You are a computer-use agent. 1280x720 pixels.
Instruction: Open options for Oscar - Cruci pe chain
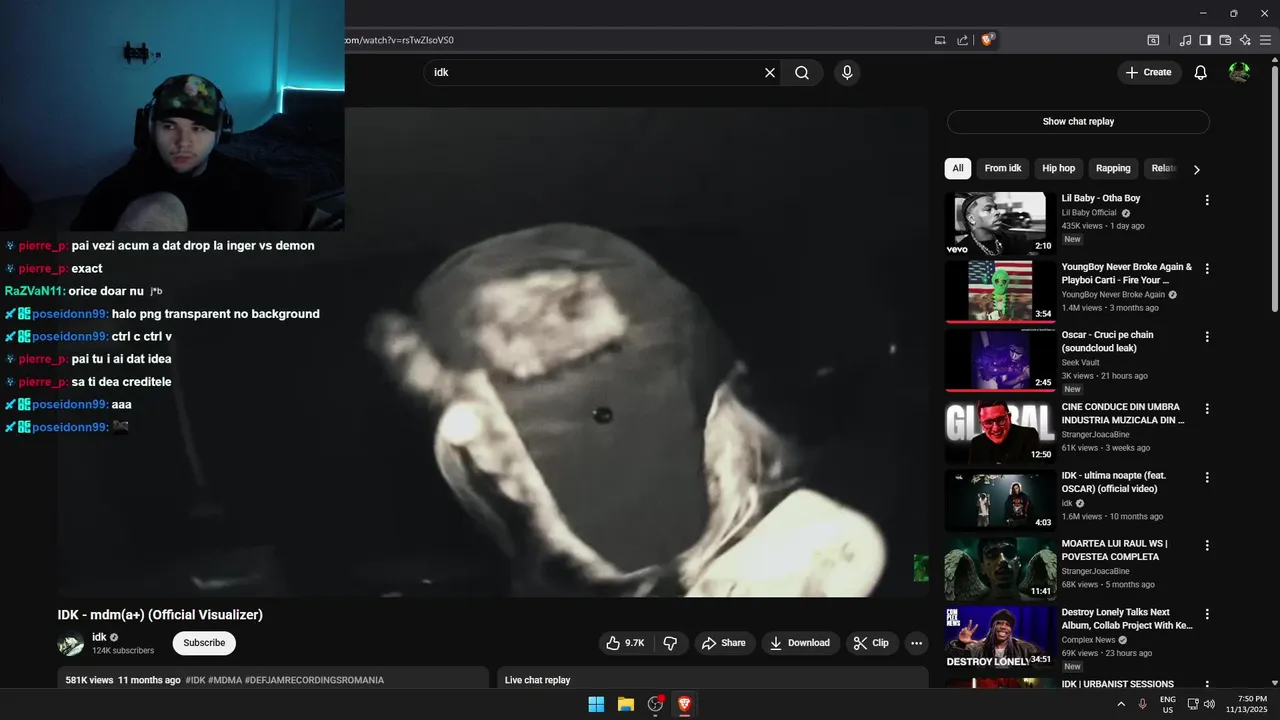[1207, 337]
